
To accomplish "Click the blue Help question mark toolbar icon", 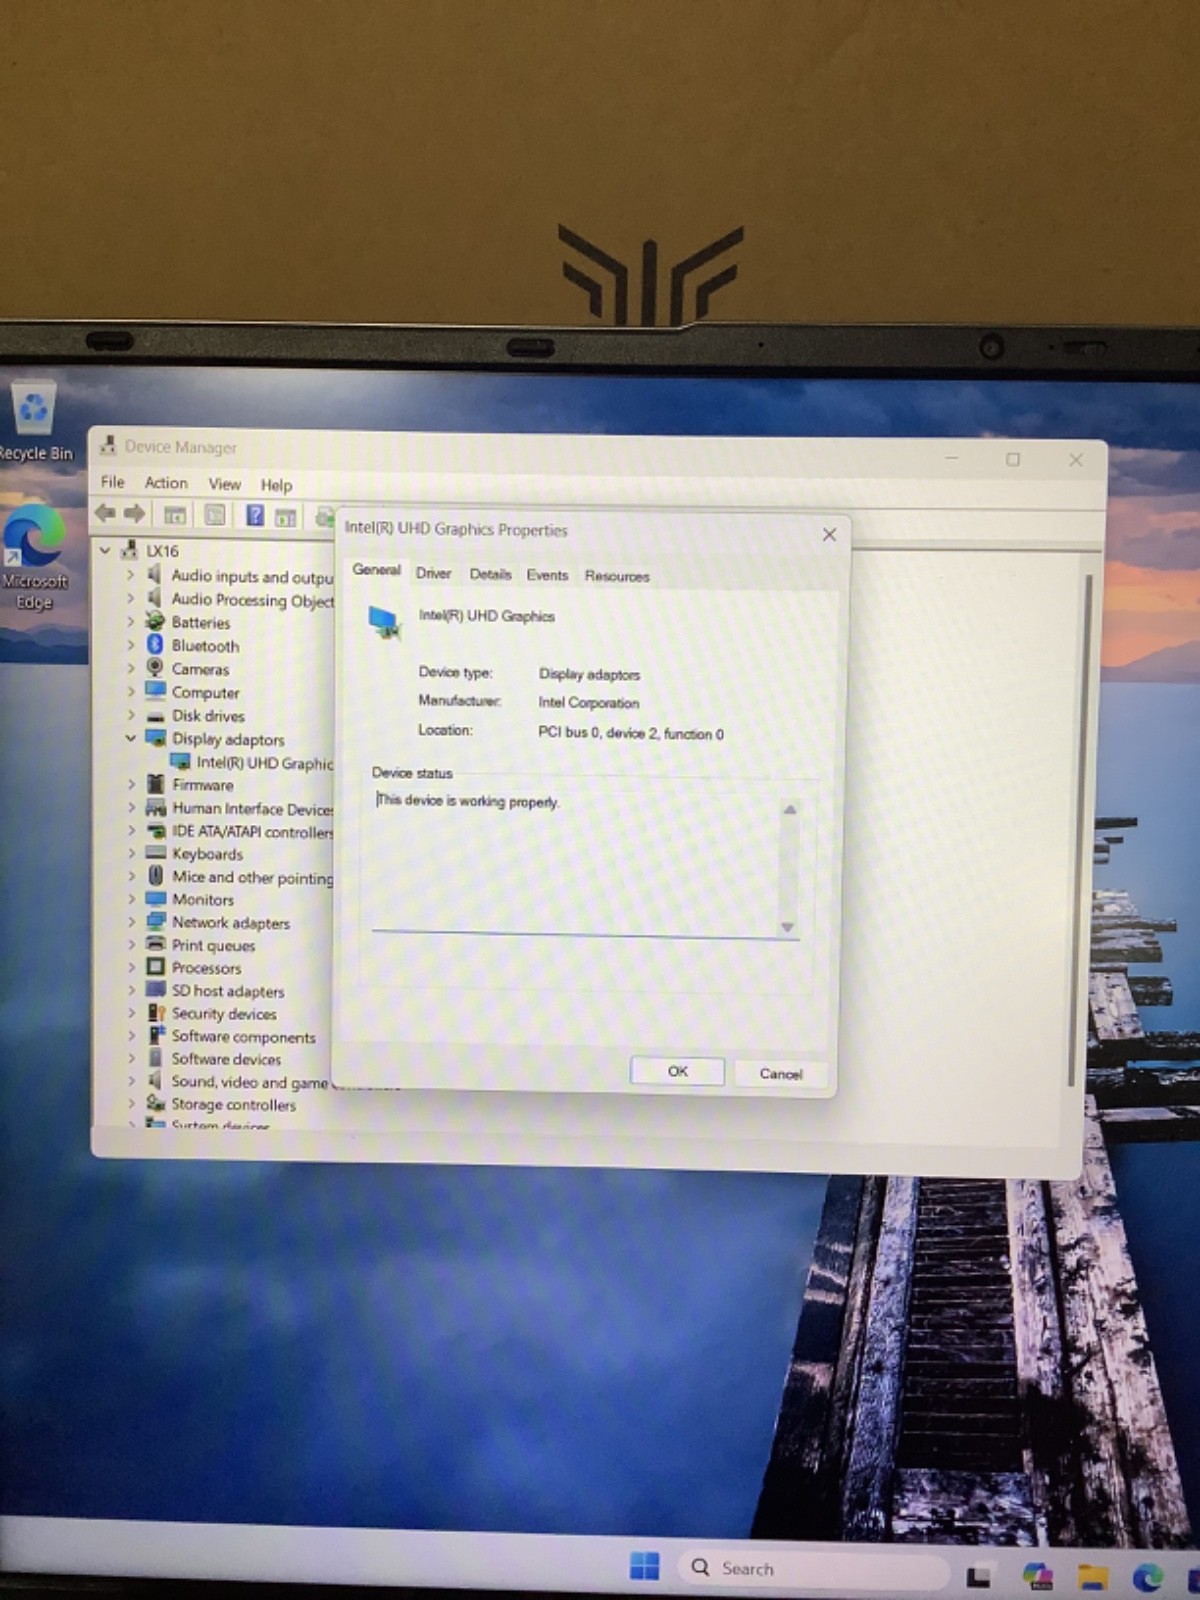I will [255, 515].
